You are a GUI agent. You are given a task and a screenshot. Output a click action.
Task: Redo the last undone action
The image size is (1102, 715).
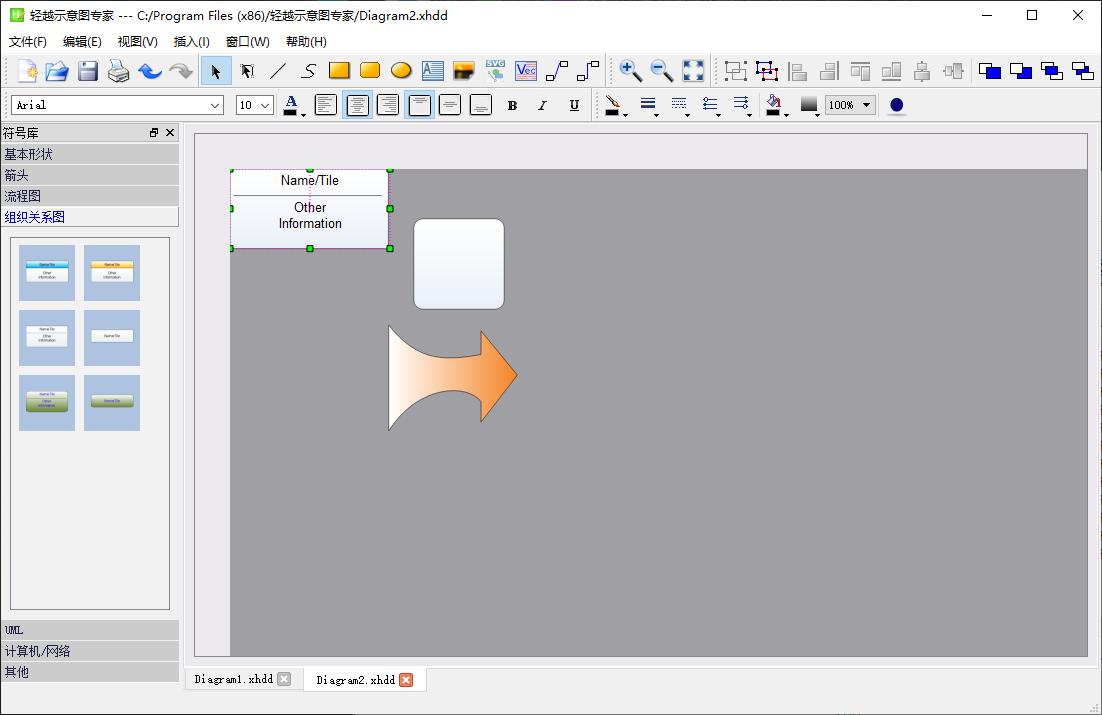pos(181,71)
